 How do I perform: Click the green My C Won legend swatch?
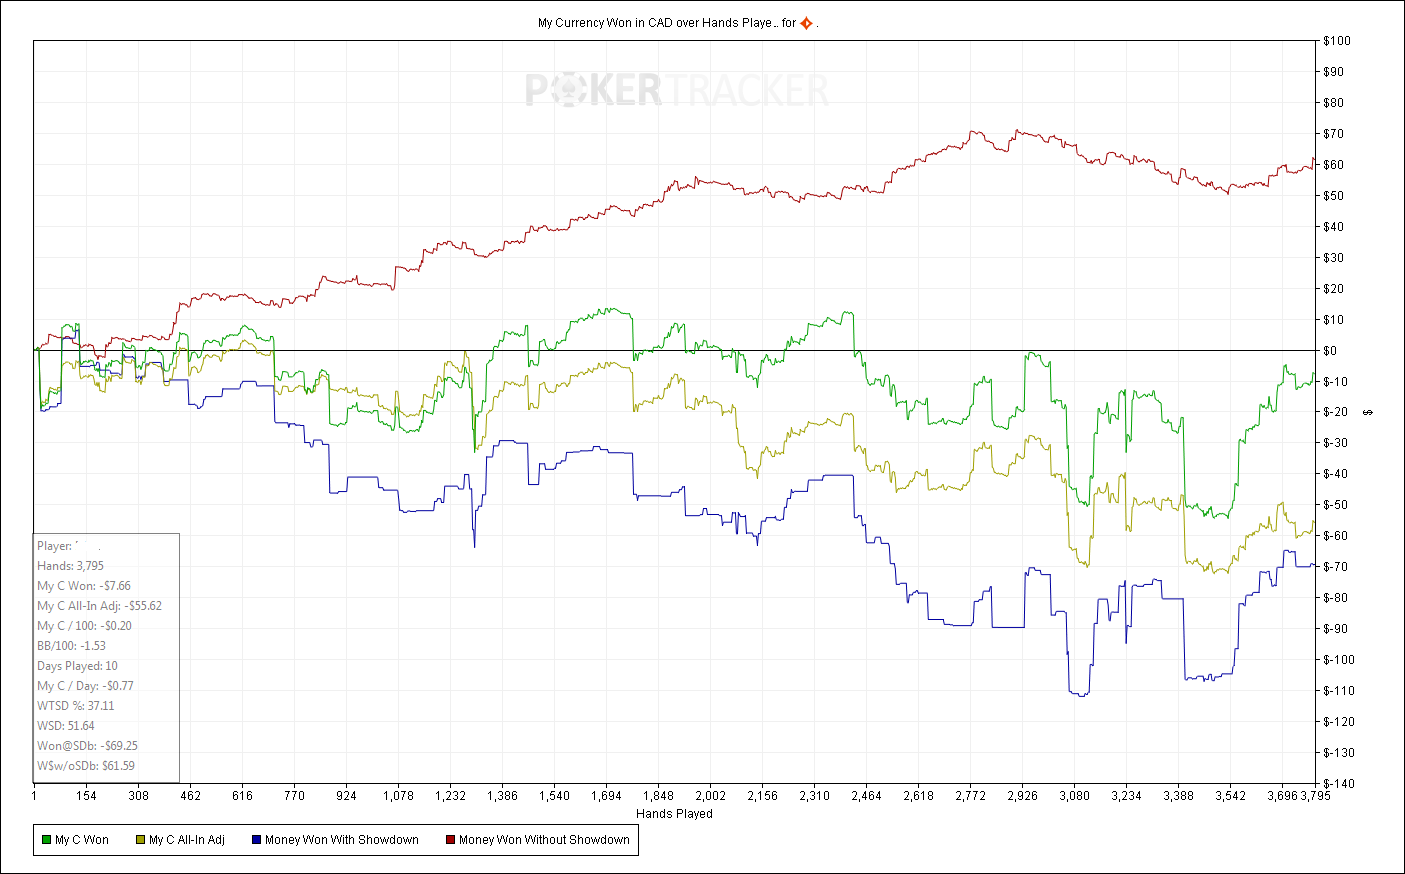pyautogui.click(x=46, y=840)
